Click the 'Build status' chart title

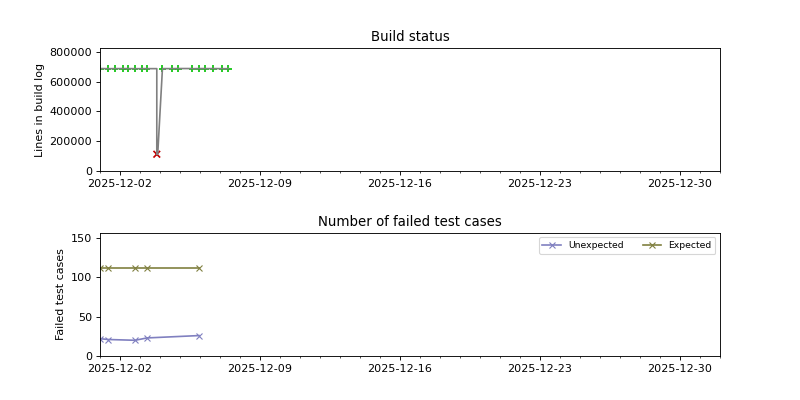click(x=410, y=37)
